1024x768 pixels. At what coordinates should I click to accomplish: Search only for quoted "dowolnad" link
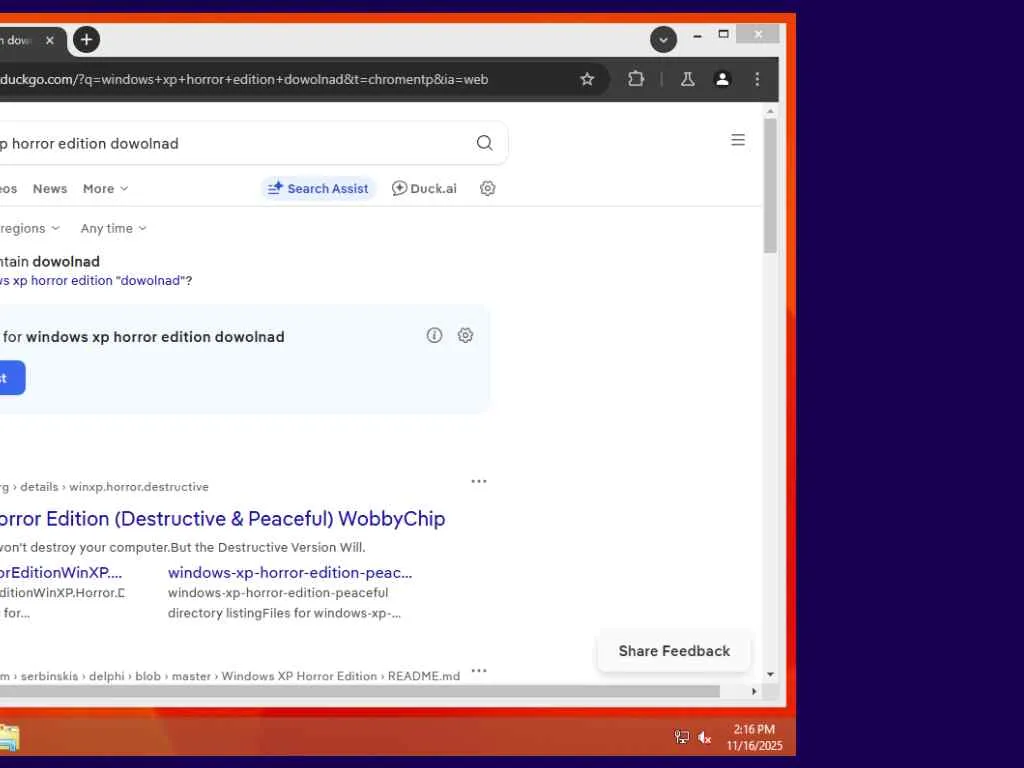point(95,281)
